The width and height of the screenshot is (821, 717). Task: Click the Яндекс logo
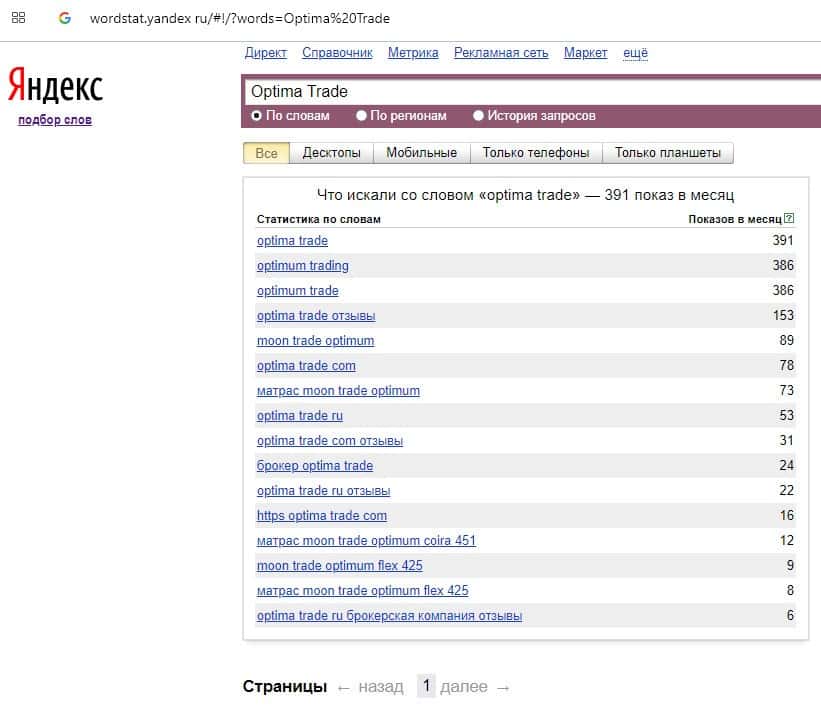point(55,87)
